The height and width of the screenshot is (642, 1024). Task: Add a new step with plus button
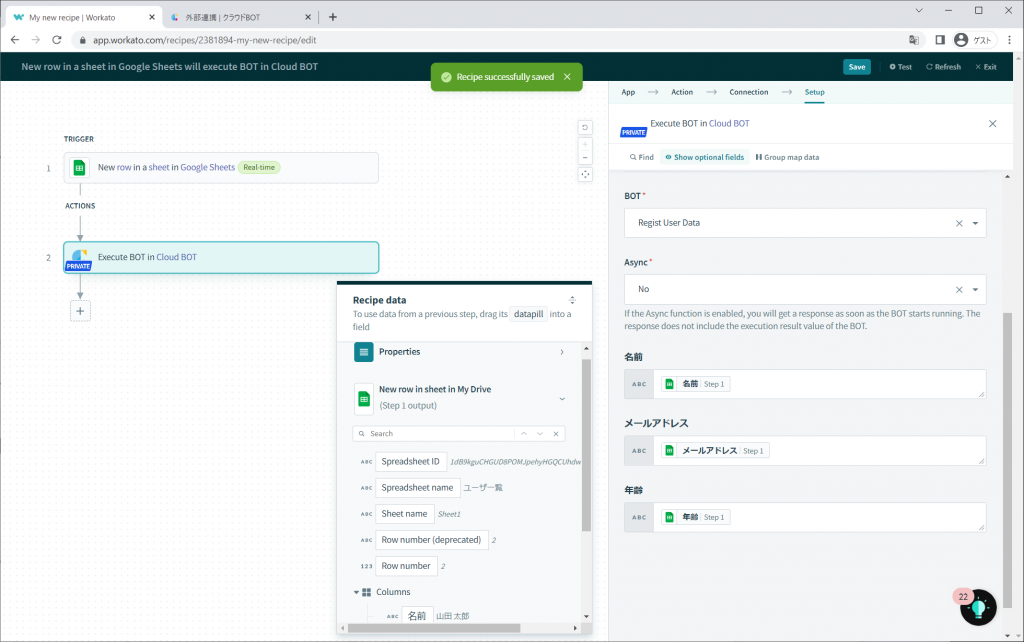(80, 311)
